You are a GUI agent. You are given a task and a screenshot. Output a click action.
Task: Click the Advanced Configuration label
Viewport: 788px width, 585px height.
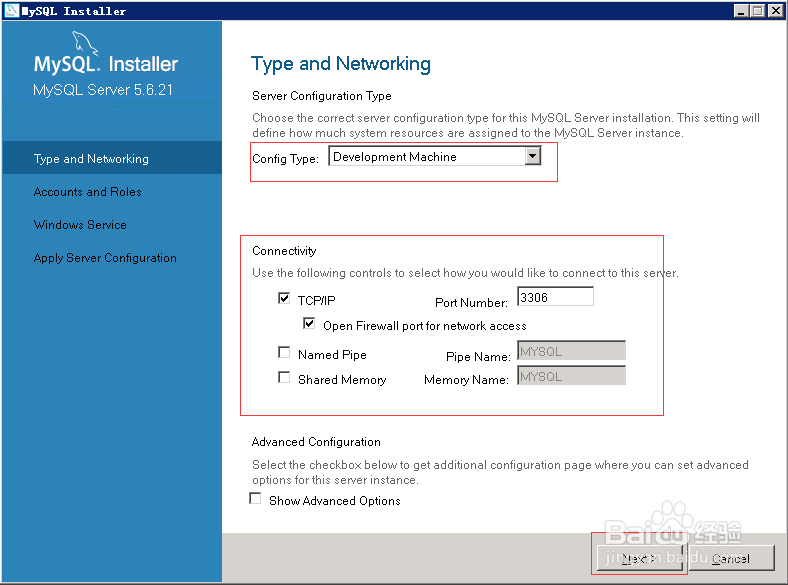coord(316,441)
